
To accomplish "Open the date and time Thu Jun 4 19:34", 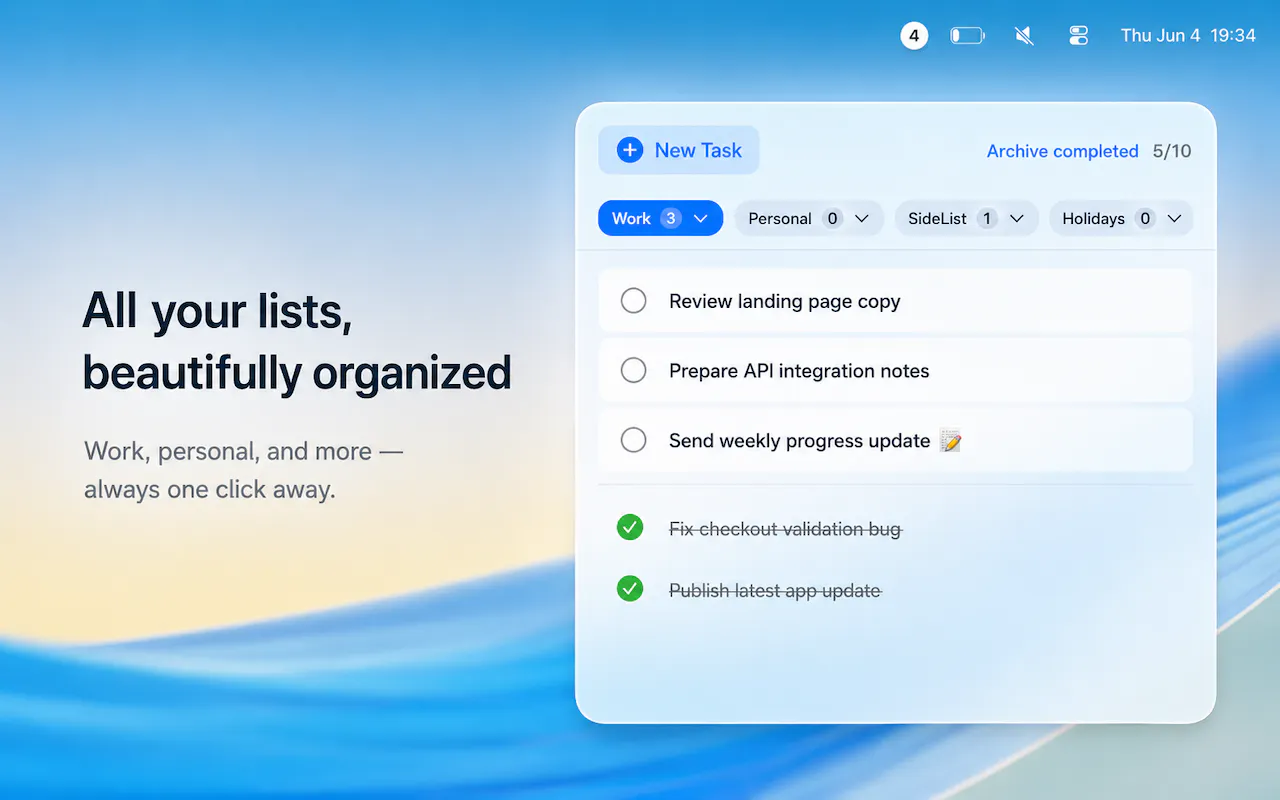I will click(x=1188, y=36).
